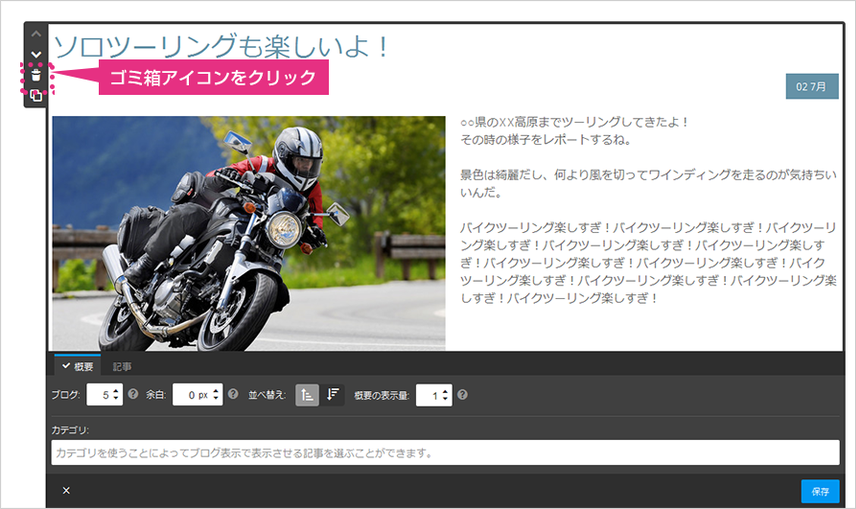Delete the block with the trash icon
Screen dimensions: 856x509
click(x=36, y=75)
